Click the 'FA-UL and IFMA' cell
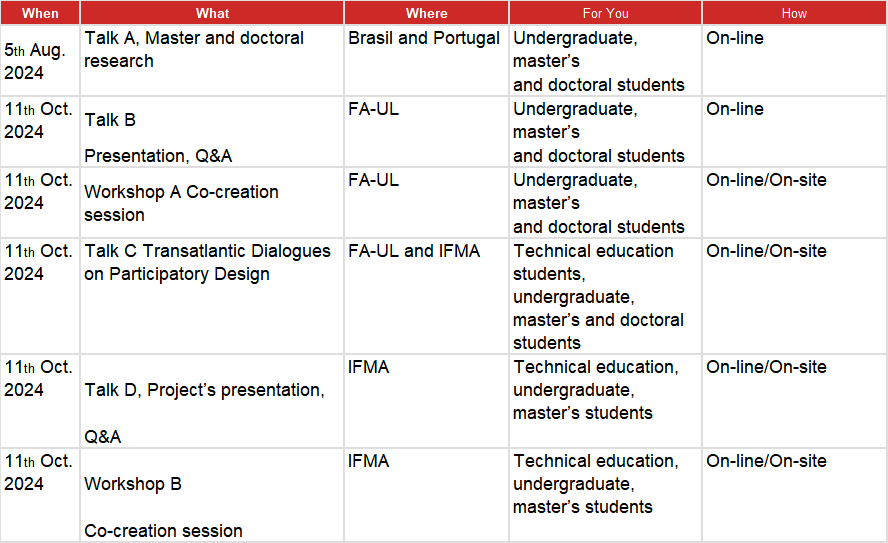Image resolution: width=888 pixels, height=543 pixels. pyautogui.click(x=426, y=296)
